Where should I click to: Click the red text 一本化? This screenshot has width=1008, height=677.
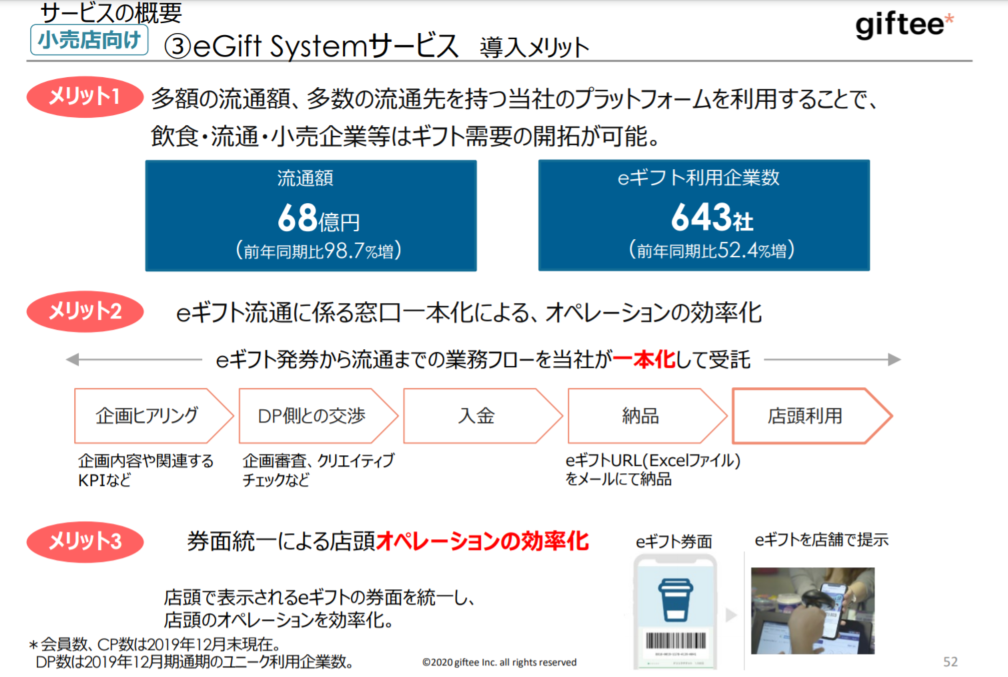(644, 359)
